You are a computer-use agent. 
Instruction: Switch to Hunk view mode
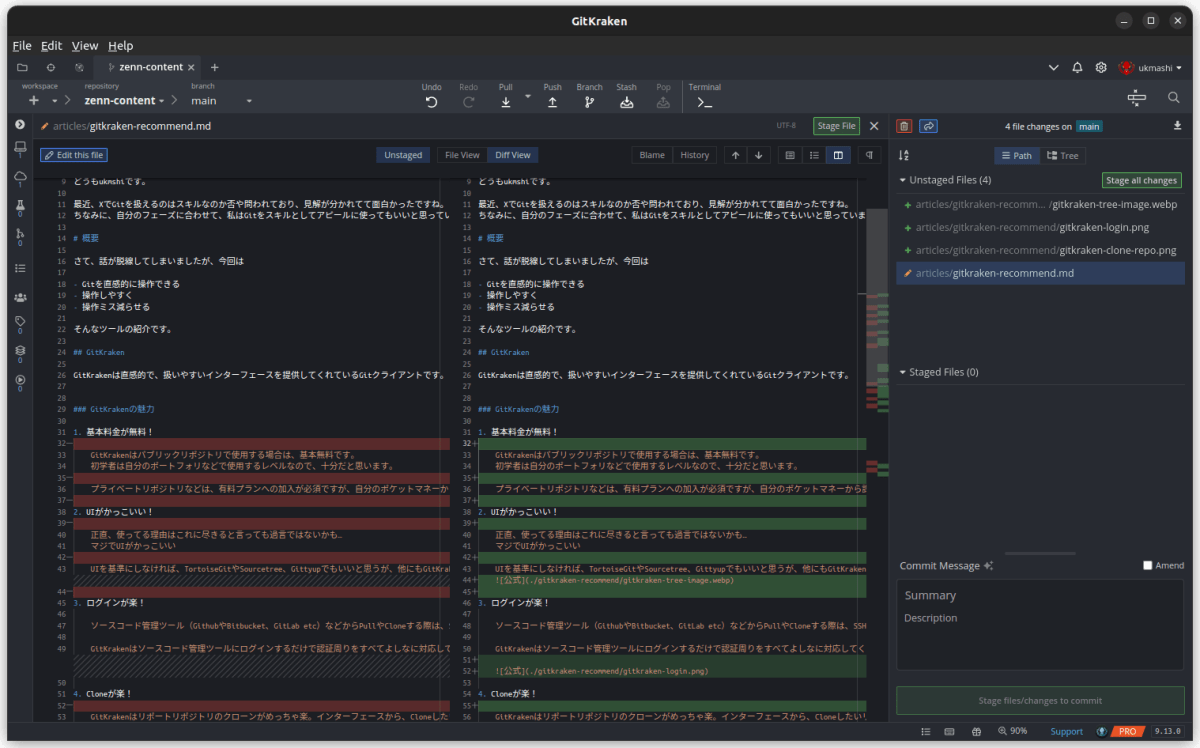[790, 155]
